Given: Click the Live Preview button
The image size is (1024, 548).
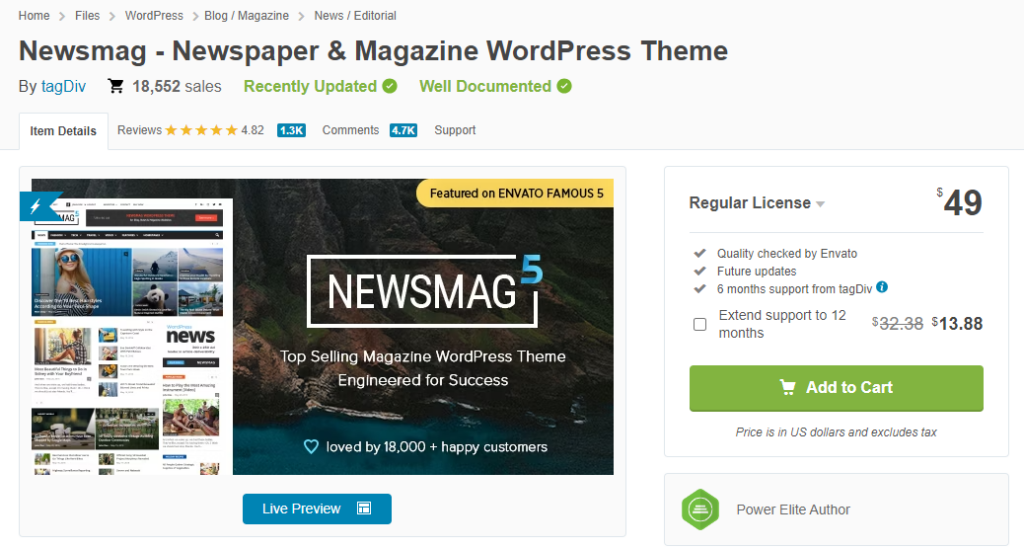Looking at the screenshot, I should coord(317,509).
